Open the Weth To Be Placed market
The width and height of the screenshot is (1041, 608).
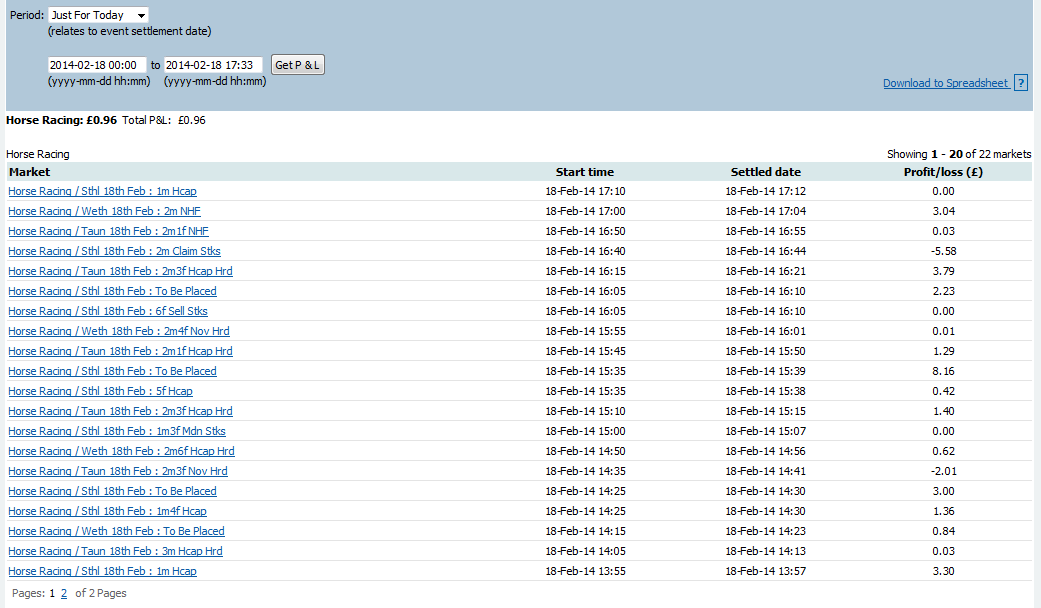click(116, 531)
